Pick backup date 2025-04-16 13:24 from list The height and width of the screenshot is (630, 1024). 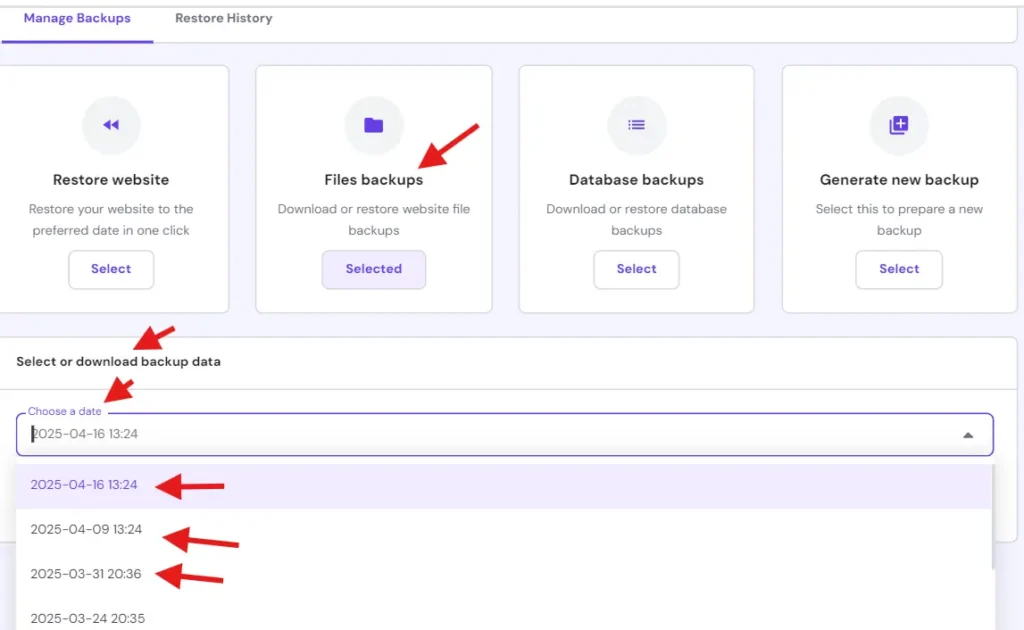tap(504, 486)
